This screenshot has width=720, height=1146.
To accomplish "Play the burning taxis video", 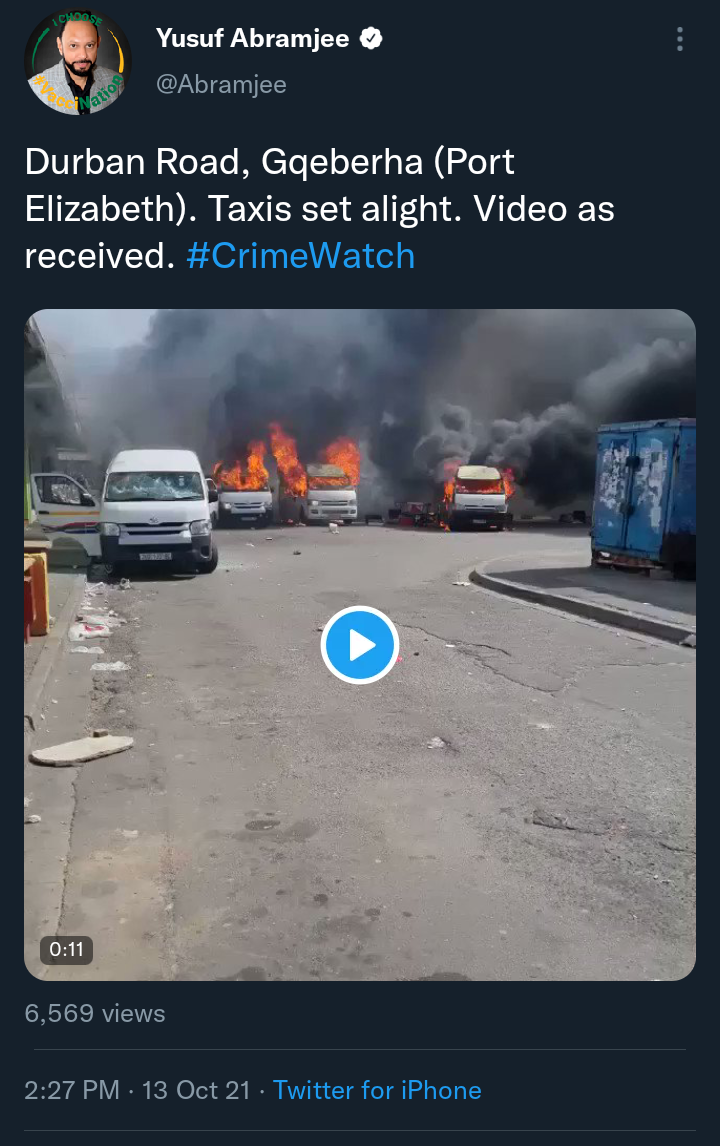I will (360, 645).
